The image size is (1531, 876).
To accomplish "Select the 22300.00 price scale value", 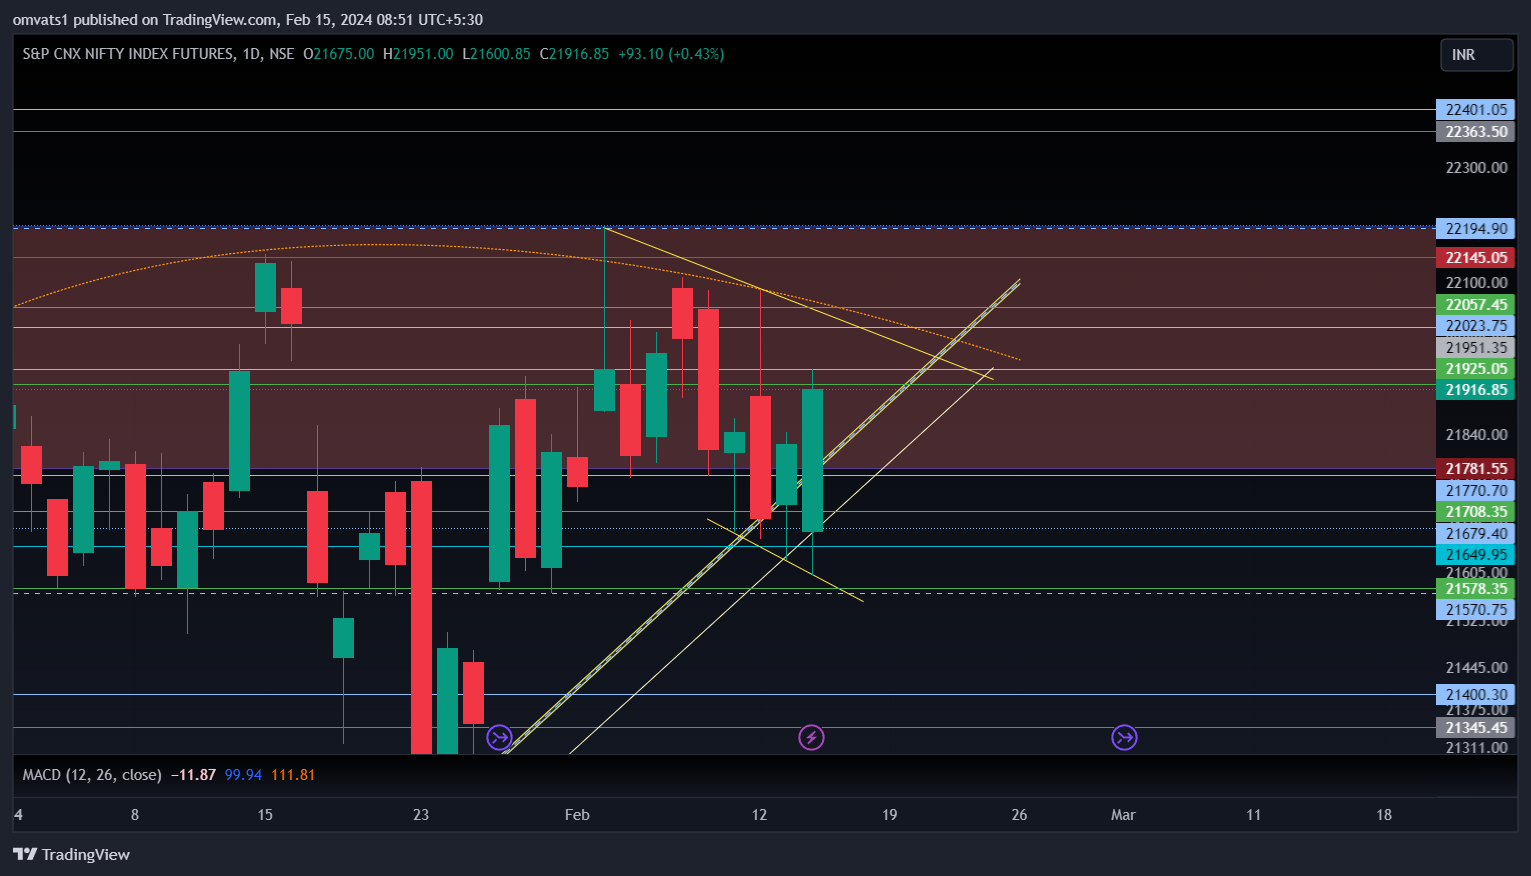I will [1476, 168].
